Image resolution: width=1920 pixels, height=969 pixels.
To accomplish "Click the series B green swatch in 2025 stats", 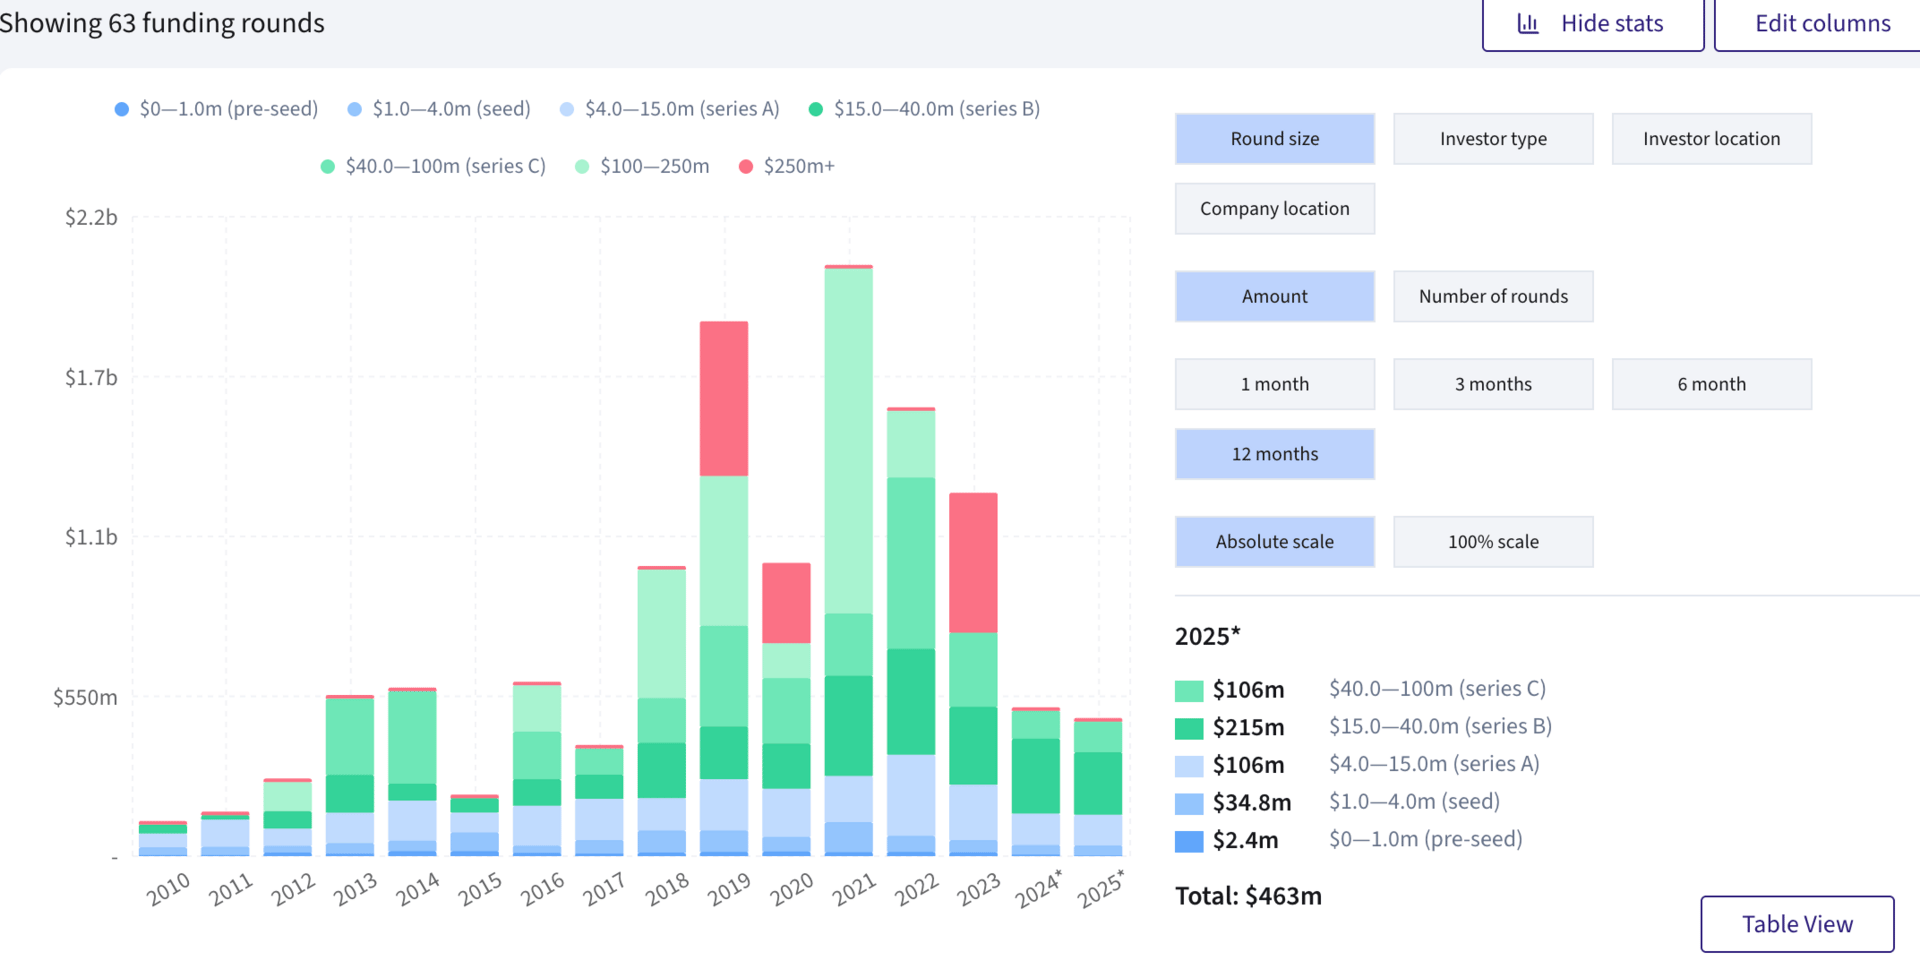I will 1189,728.
